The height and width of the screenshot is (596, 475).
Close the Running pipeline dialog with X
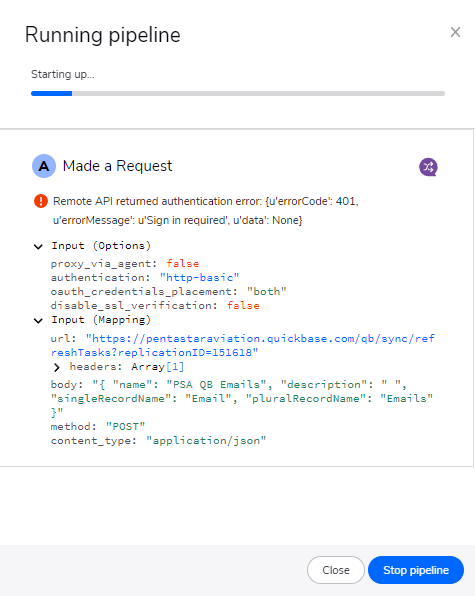click(x=455, y=32)
